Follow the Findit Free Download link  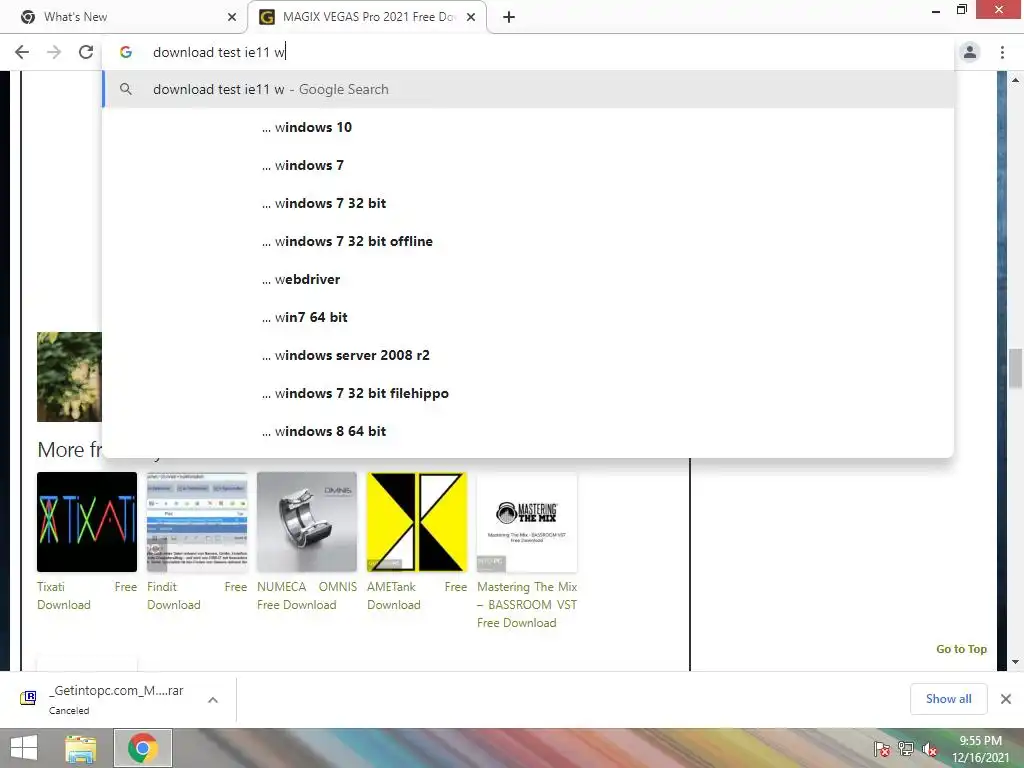point(197,596)
